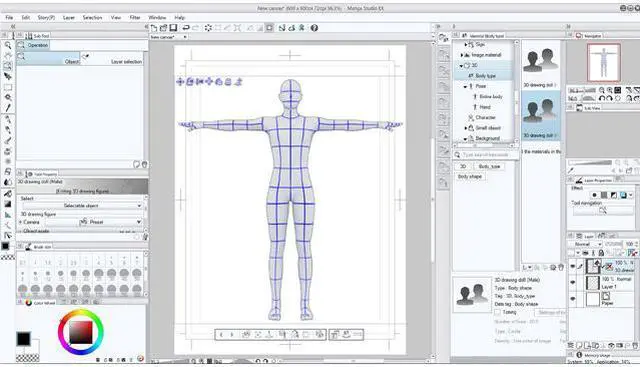This screenshot has width=640, height=367.
Task: Open the Window menu
Action: (x=157, y=18)
